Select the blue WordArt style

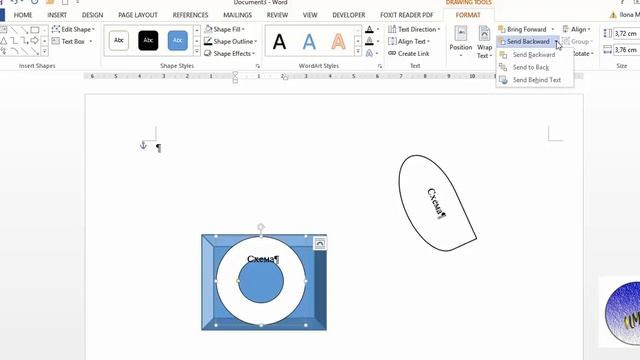point(309,42)
